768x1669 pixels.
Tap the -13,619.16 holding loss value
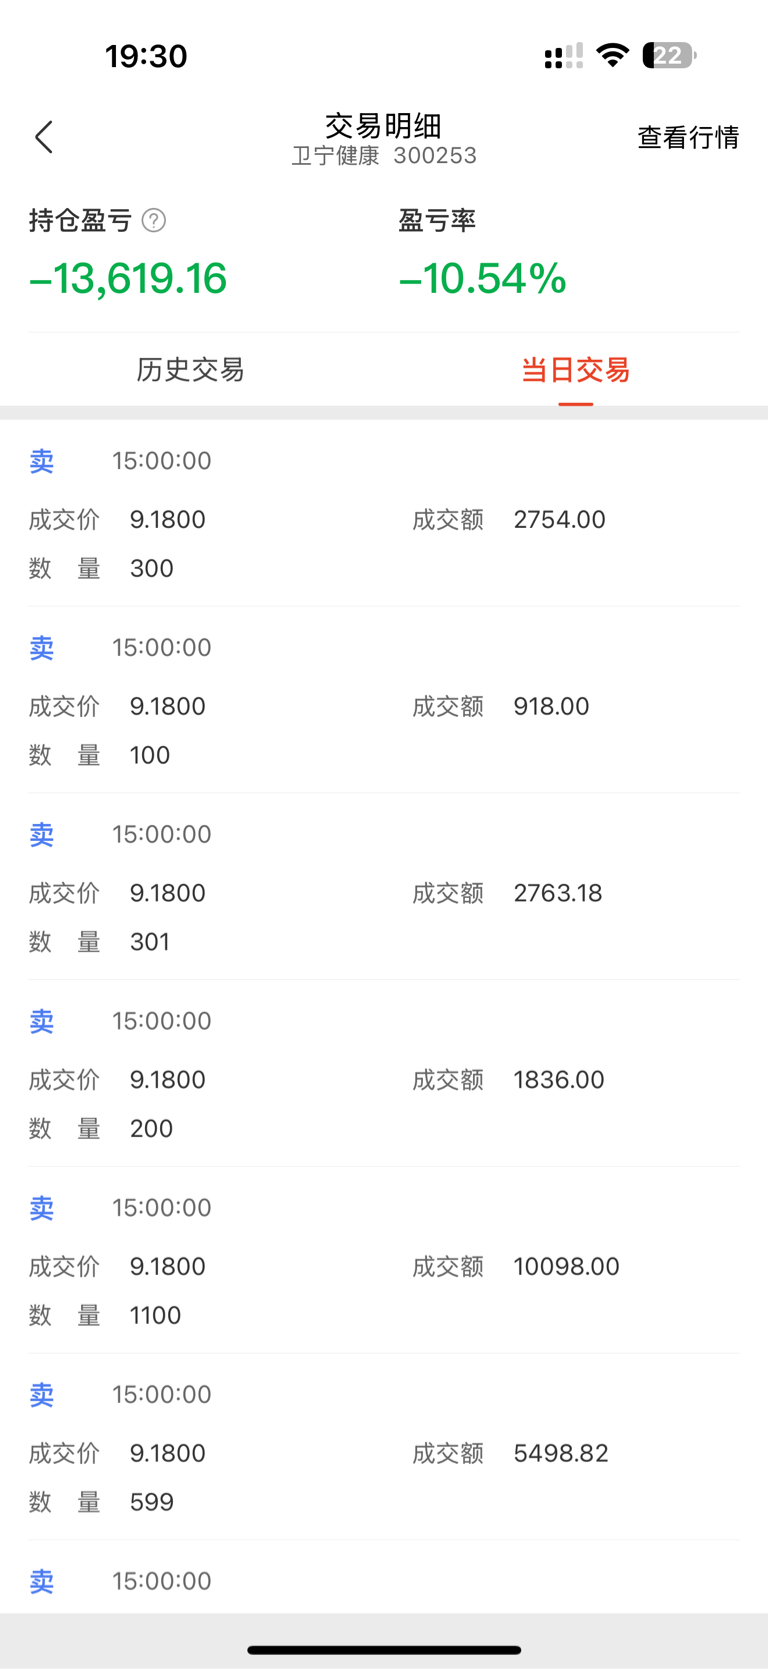click(128, 278)
